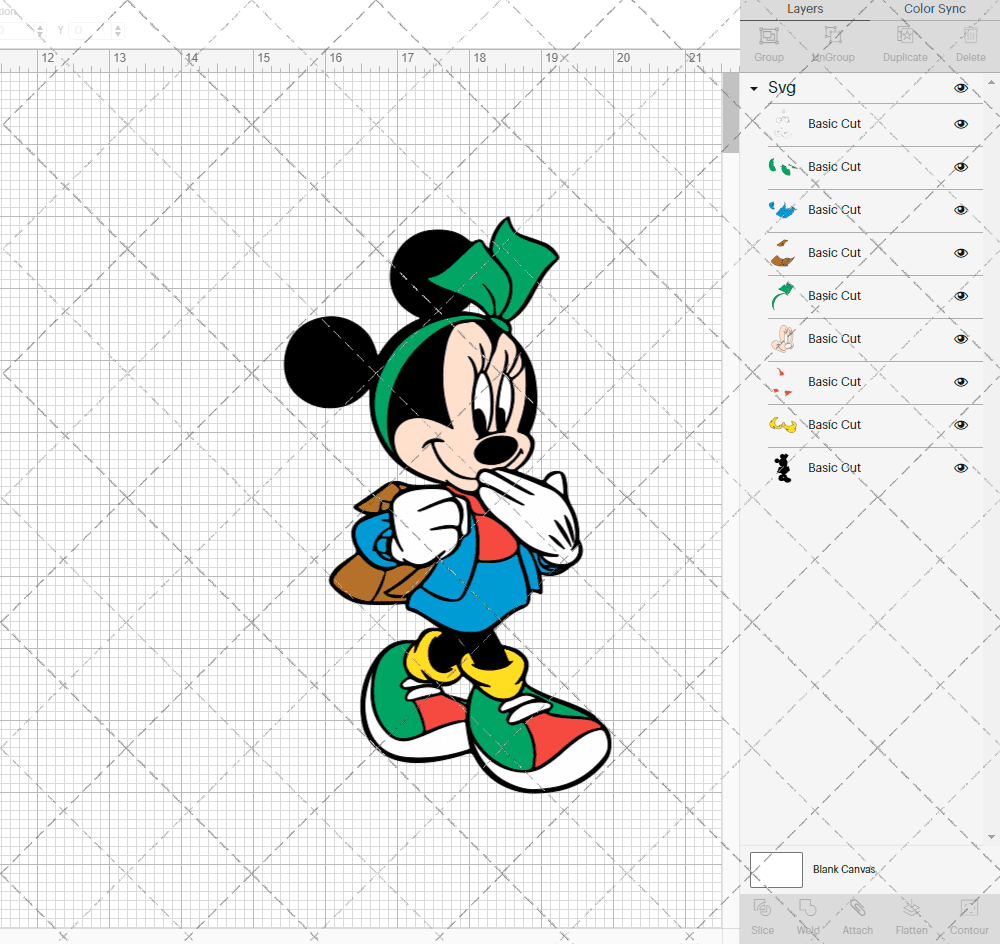The height and width of the screenshot is (944, 1000).
Task: Hide the peach skin-tone layer
Action: 960,339
